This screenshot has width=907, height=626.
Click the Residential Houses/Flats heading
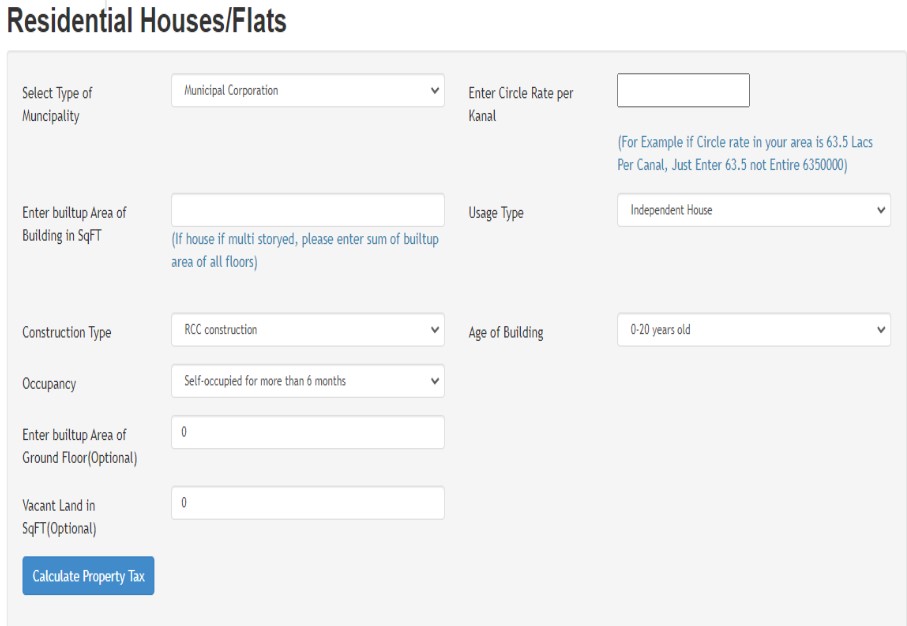coord(147,22)
